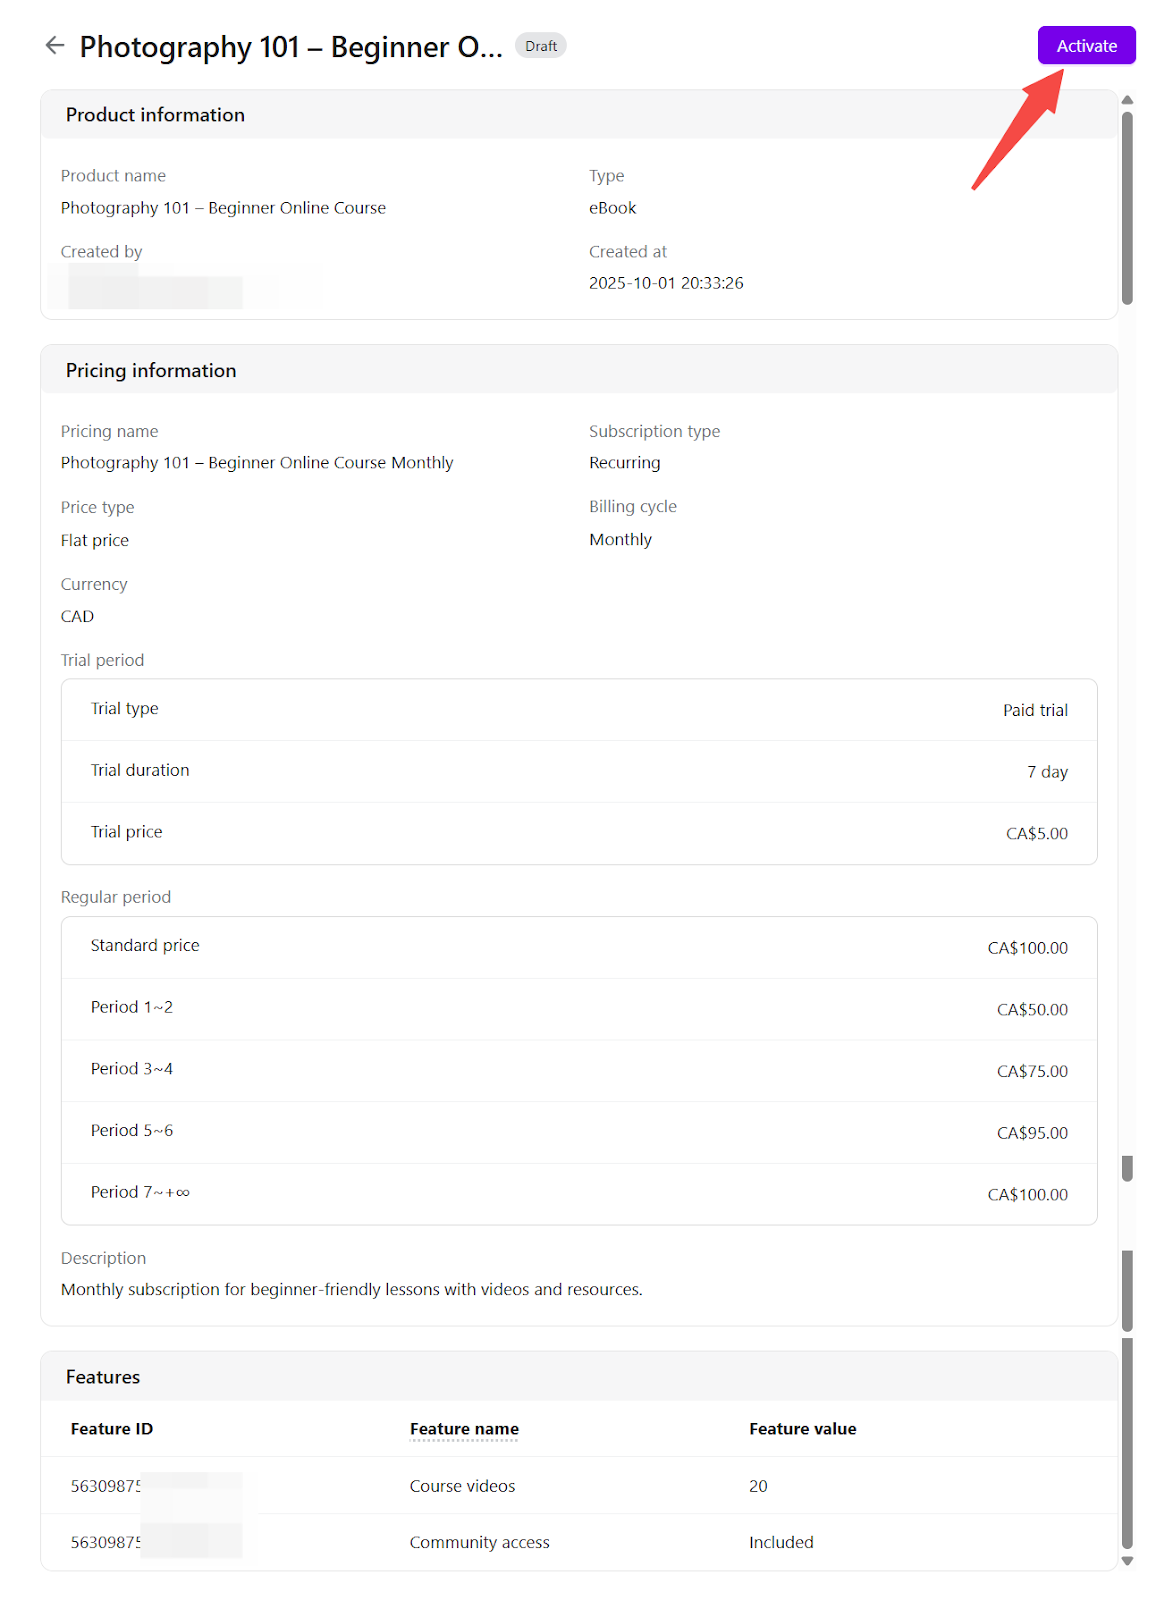Click the Features section header

103,1377
